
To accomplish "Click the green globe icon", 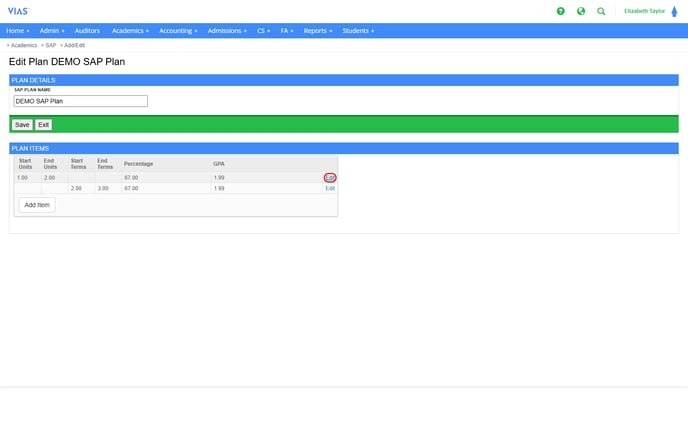I will (x=581, y=11).
